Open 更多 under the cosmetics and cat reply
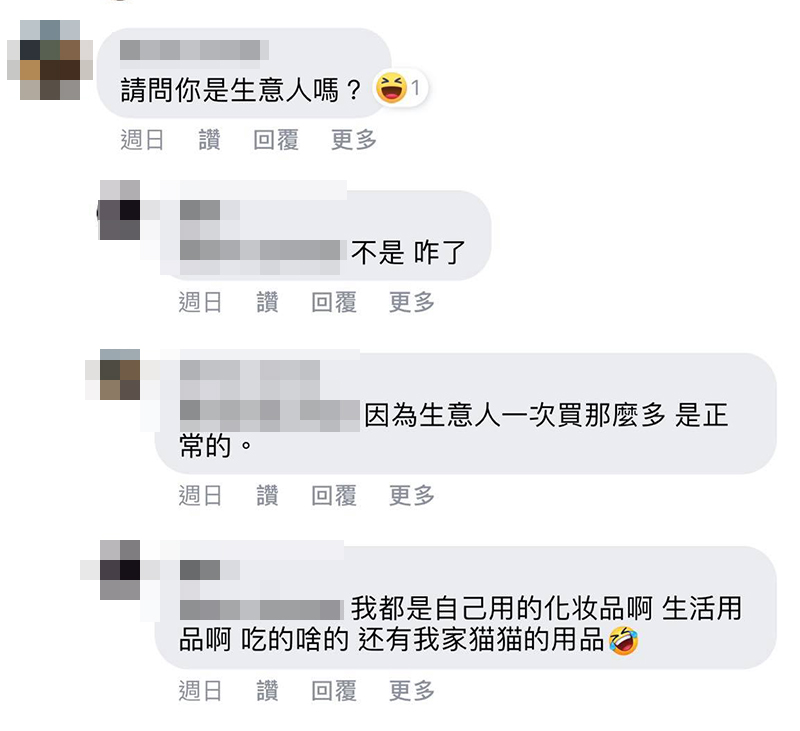The image size is (800, 731). point(412,691)
